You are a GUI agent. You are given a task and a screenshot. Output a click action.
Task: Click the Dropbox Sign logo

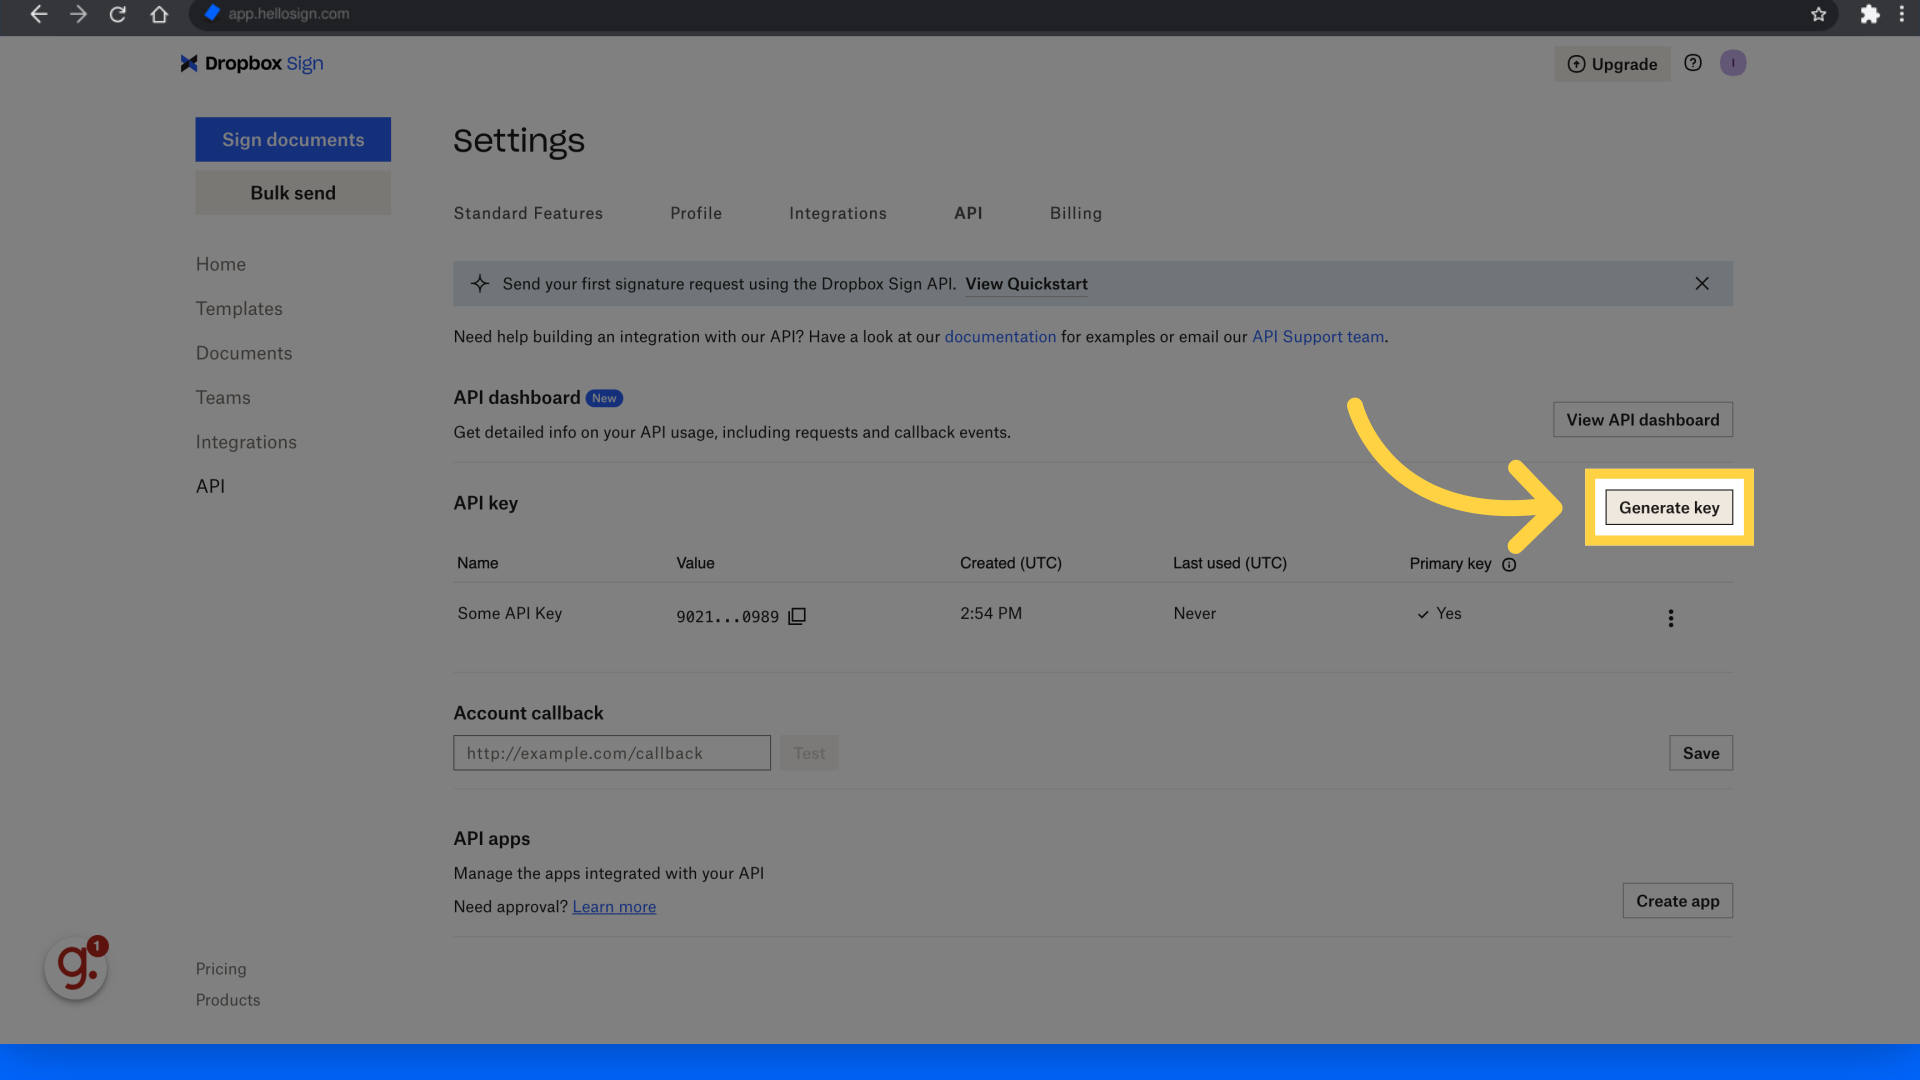252,63
